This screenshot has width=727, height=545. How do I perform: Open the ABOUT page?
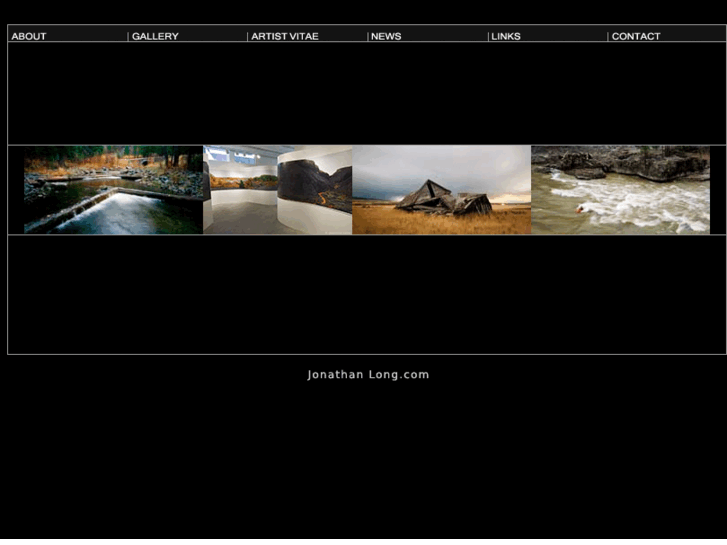tap(29, 36)
